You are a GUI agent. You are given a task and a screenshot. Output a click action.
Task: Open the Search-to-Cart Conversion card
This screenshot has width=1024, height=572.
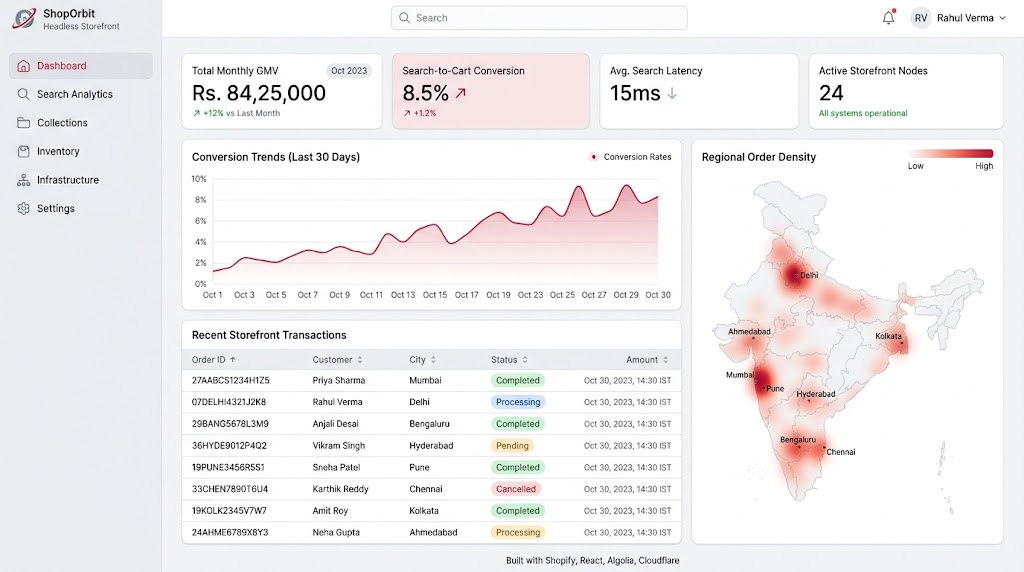[x=491, y=91]
